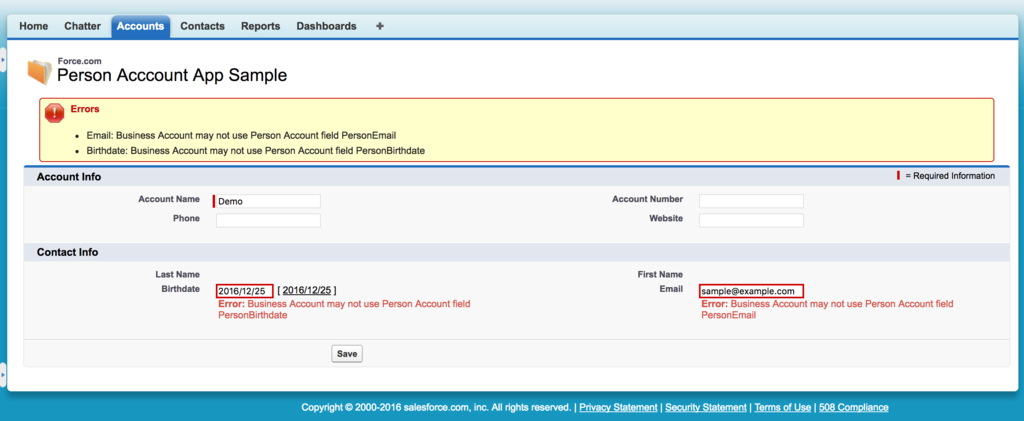This screenshot has height=421, width=1024.
Task: Expand the upper left sidebar handle
Action: [x=3, y=59]
